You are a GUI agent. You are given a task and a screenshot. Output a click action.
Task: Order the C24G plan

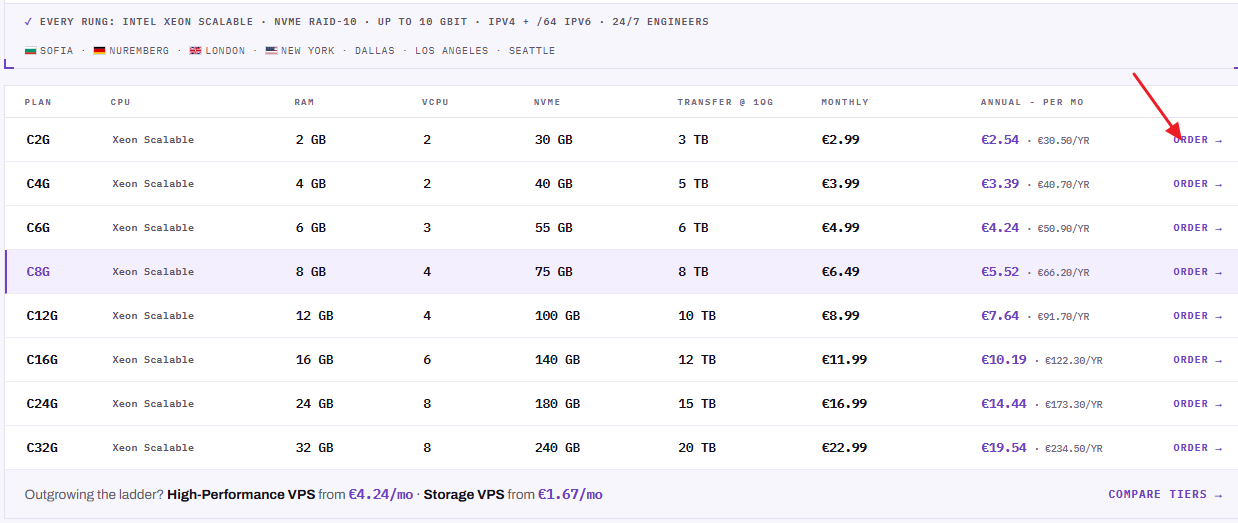pyautogui.click(x=1197, y=404)
